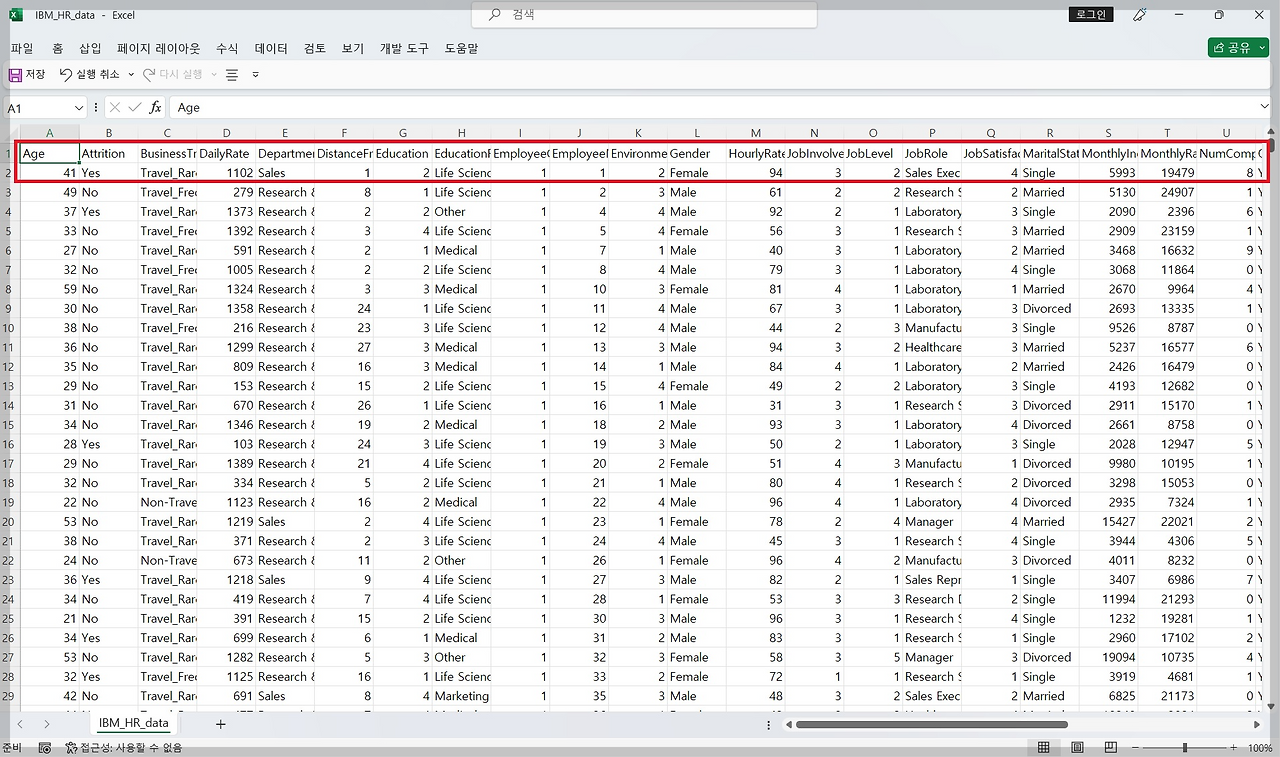
Task: Click the horizontal scrollbar thumb
Action: (932, 724)
